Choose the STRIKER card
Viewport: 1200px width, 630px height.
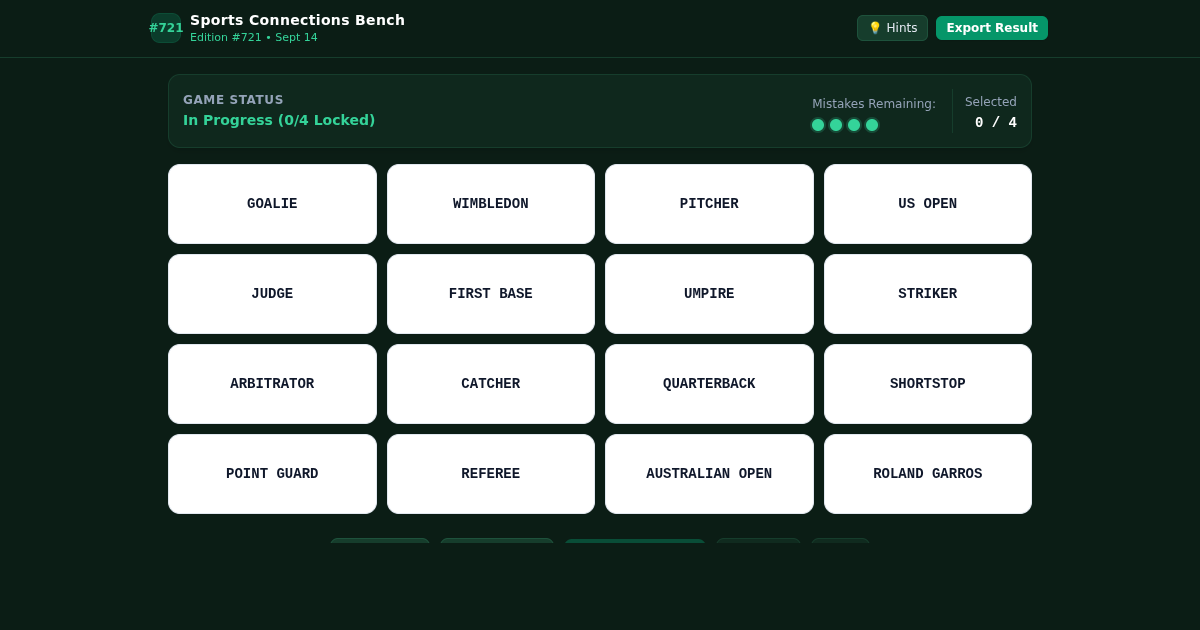click(928, 294)
